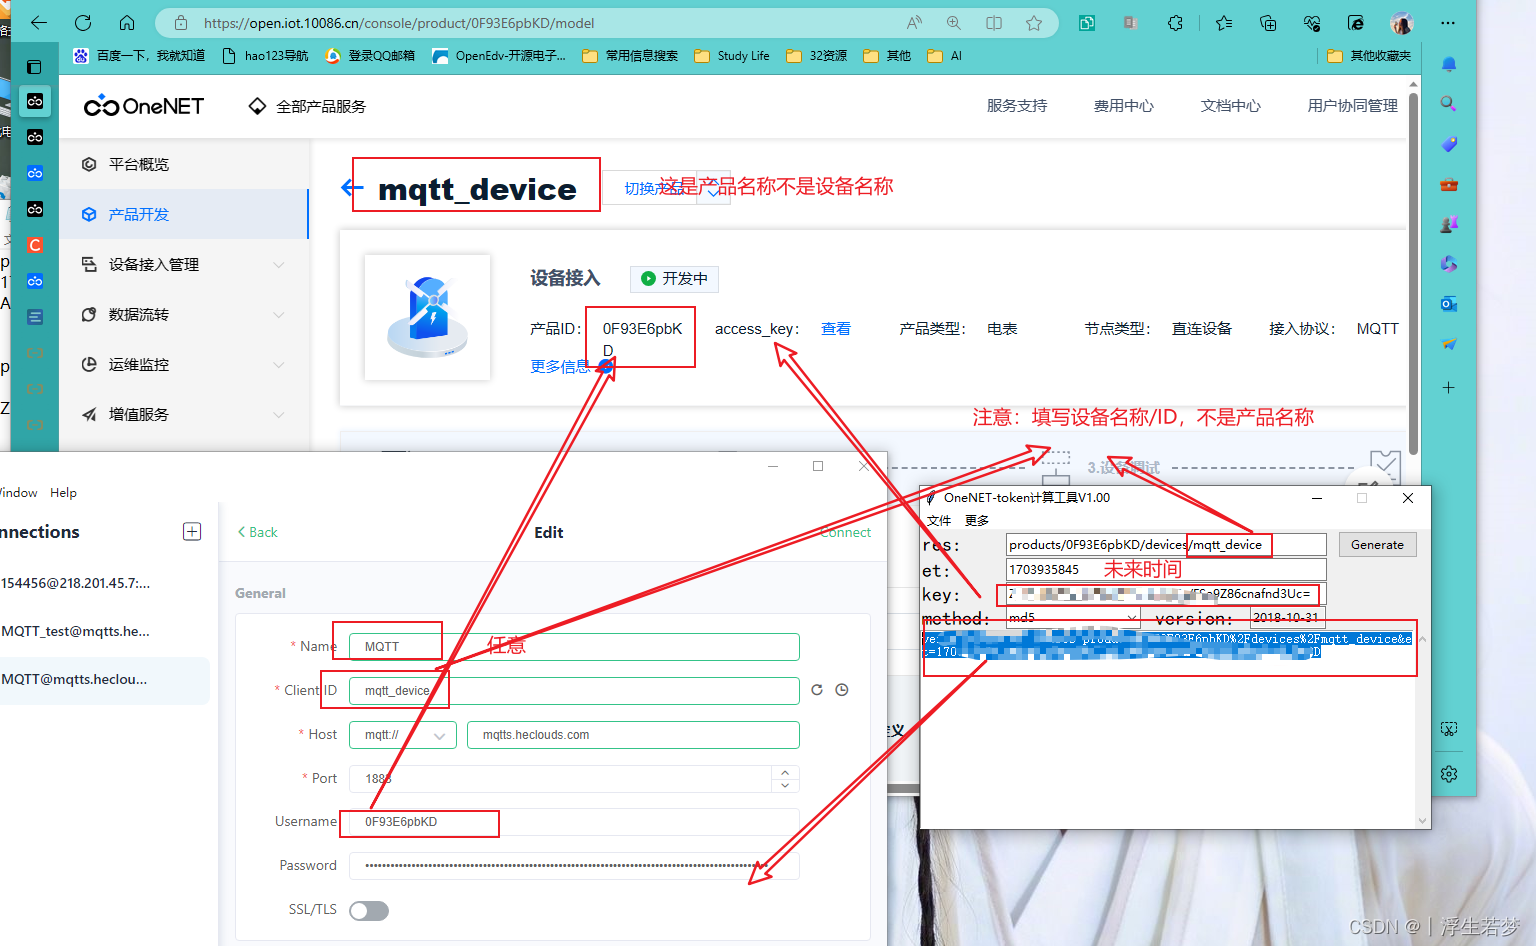The width and height of the screenshot is (1536, 946).
Task: Refresh the Client ID in MQTTX
Action: [x=817, y=690]
